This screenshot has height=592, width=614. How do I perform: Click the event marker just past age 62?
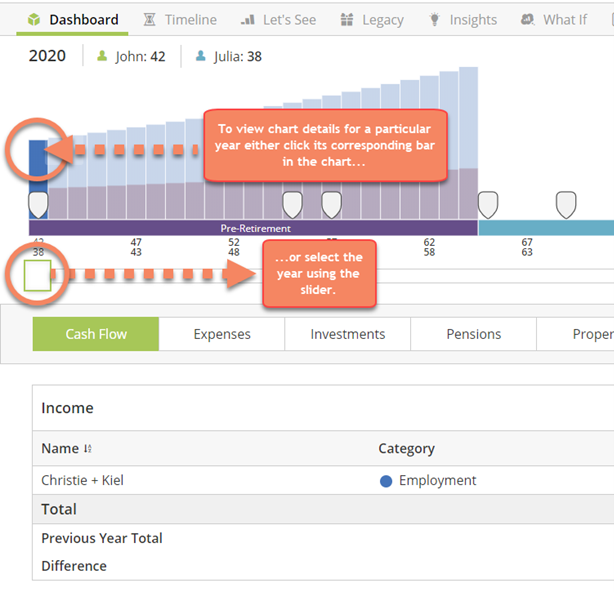click(x=488, y=204)
